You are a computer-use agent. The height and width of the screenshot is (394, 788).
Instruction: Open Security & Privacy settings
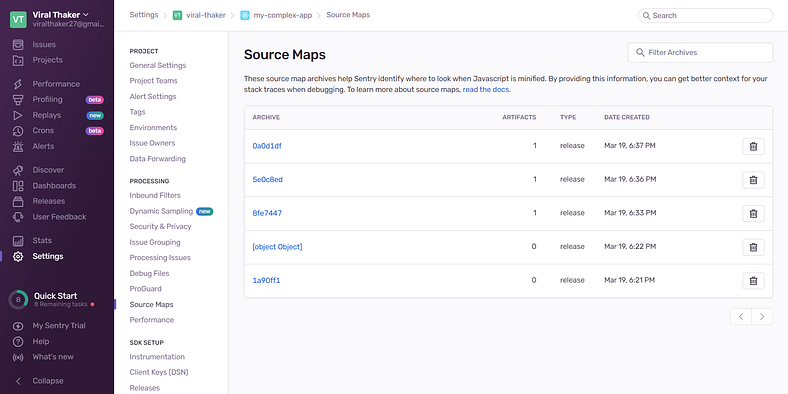coord(160,227)
